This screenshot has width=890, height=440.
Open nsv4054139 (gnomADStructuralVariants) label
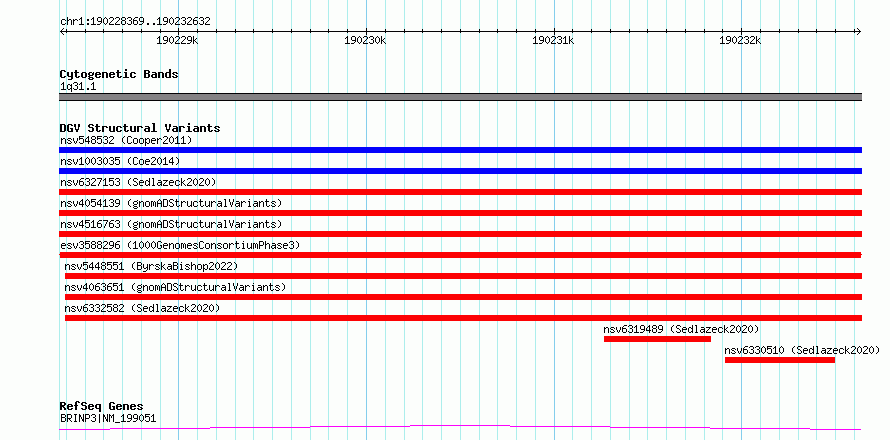coord(171,203)
